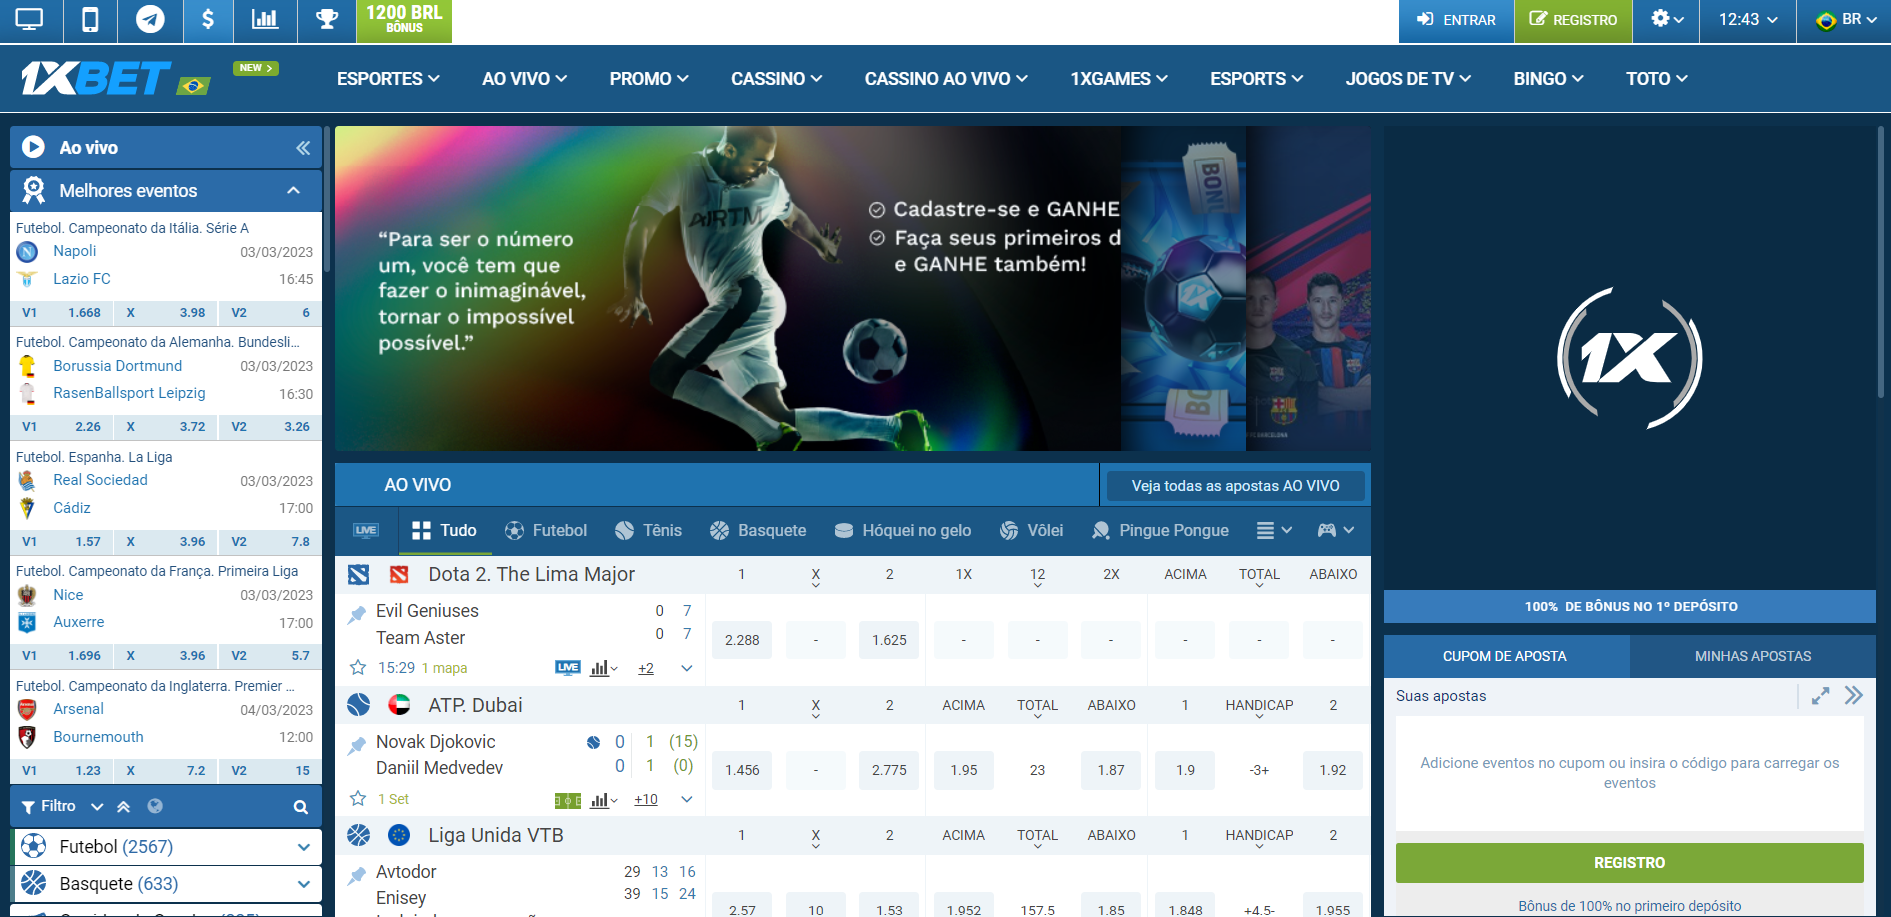The image size is (1891, 917).
Task: Open the CASSINO AO VIVO menu
Action: (946, 79)
